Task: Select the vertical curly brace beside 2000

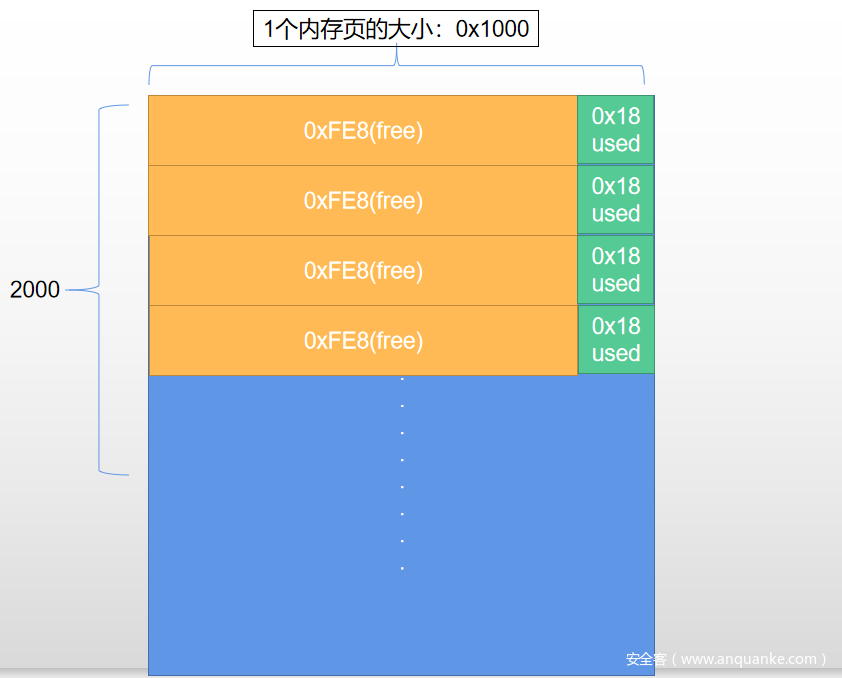Action: pos(101,289)
